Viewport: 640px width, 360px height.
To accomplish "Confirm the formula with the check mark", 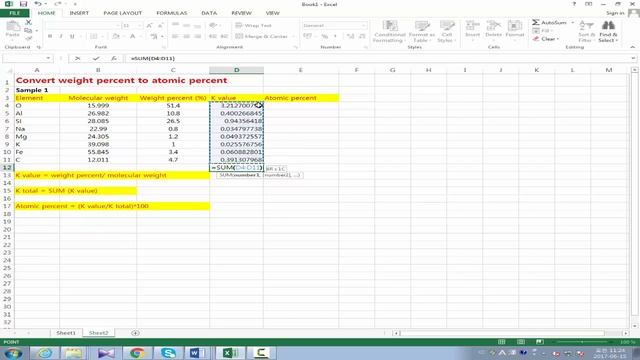I will 96,58.
